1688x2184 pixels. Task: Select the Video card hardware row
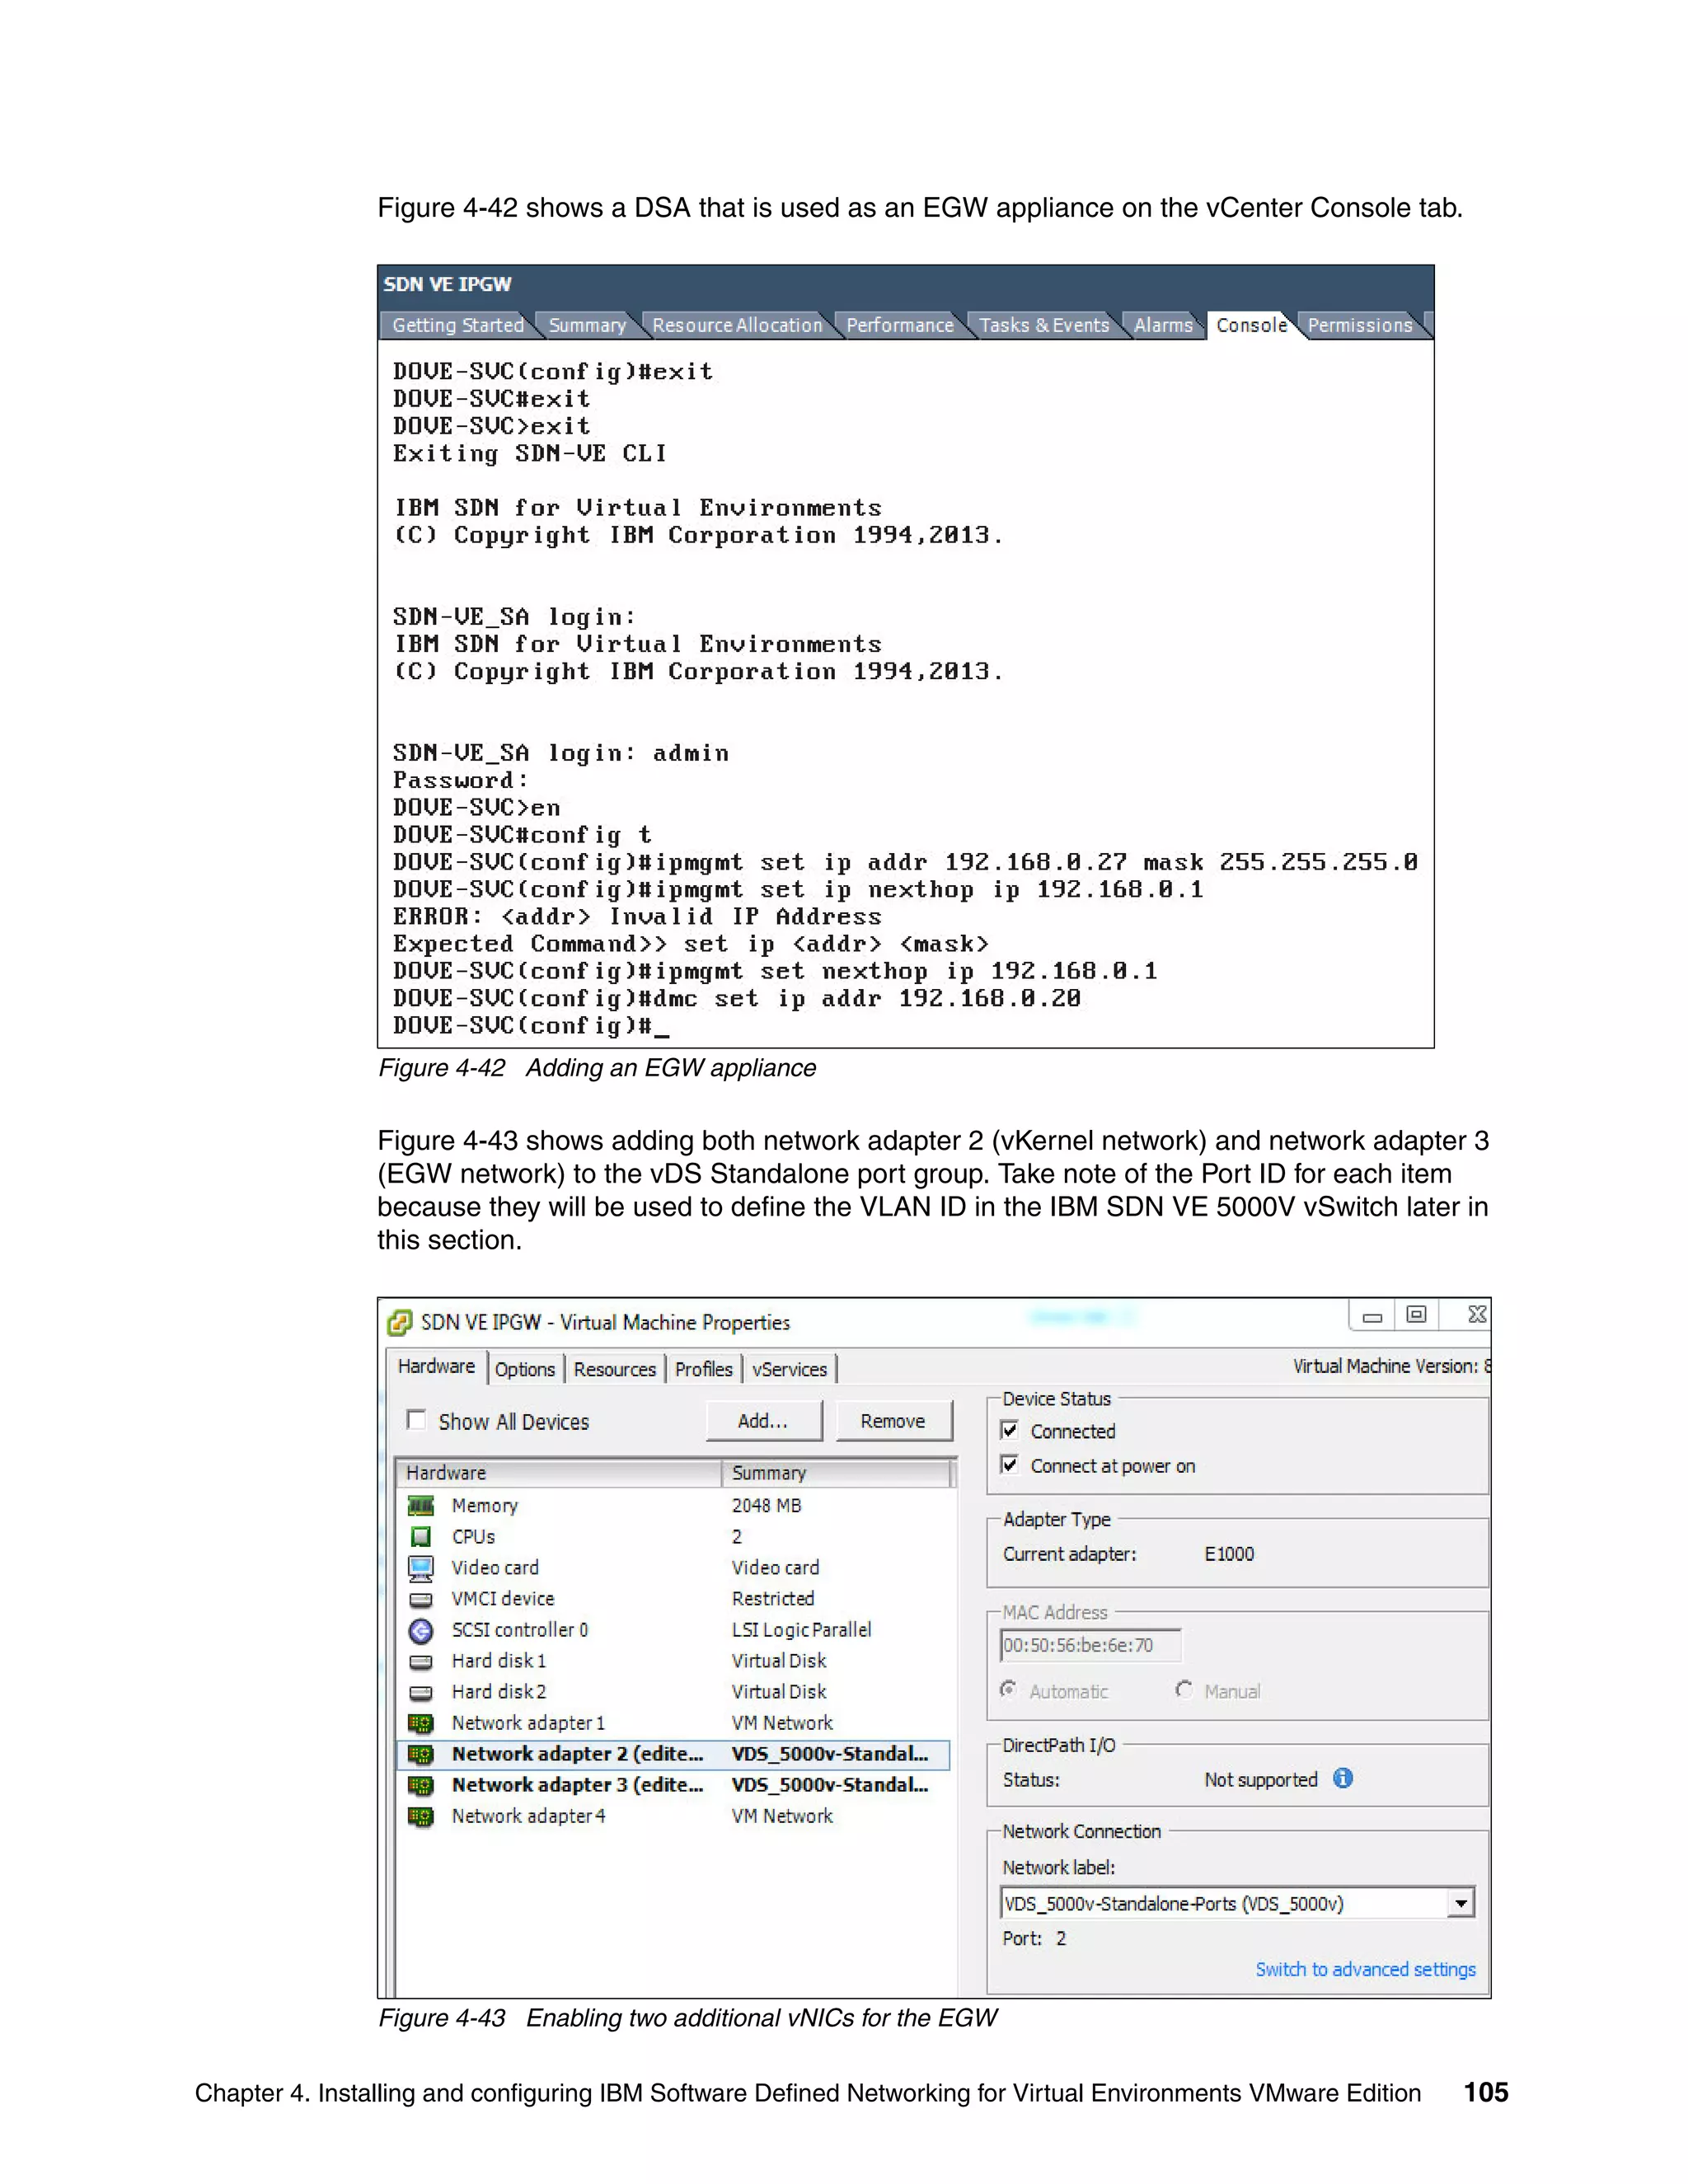673,1567
